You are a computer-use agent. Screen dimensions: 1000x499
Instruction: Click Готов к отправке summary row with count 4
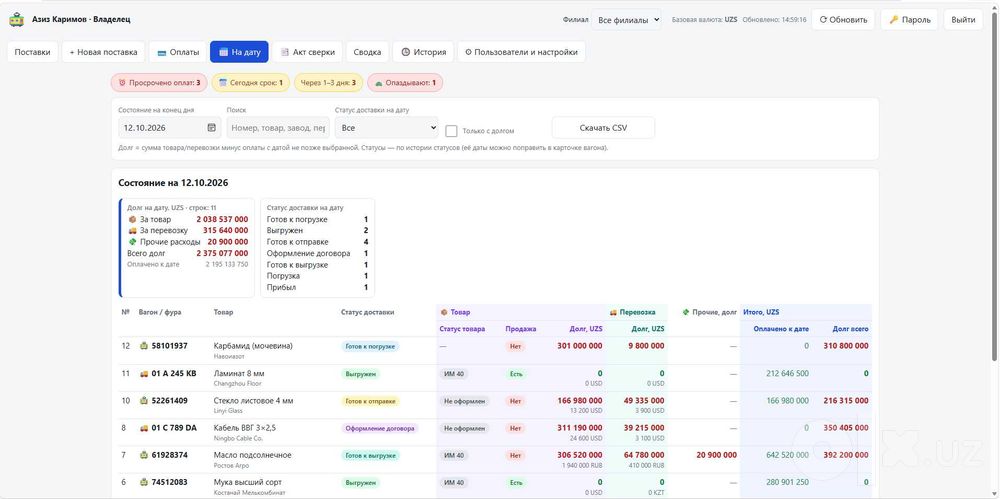tap(318, 242)
